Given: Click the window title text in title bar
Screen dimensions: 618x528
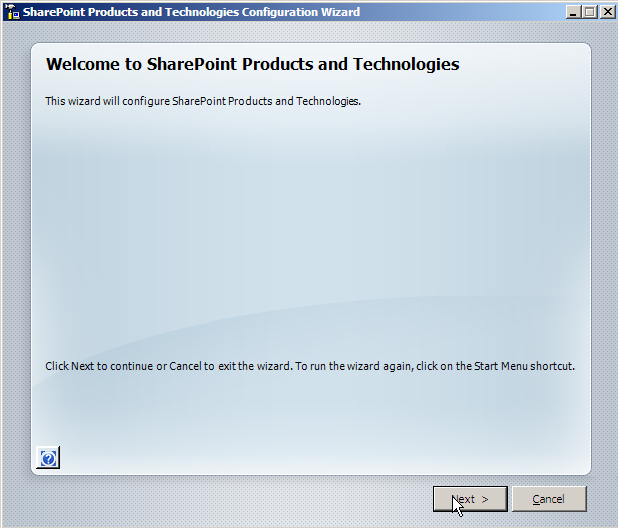Looking at the screenshot, I should 190,12.
